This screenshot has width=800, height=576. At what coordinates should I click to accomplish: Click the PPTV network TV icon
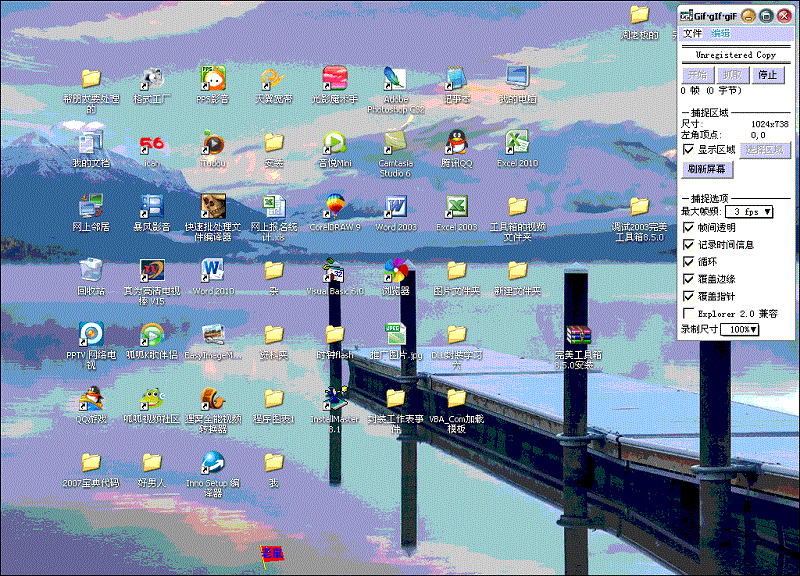point(91,334)
